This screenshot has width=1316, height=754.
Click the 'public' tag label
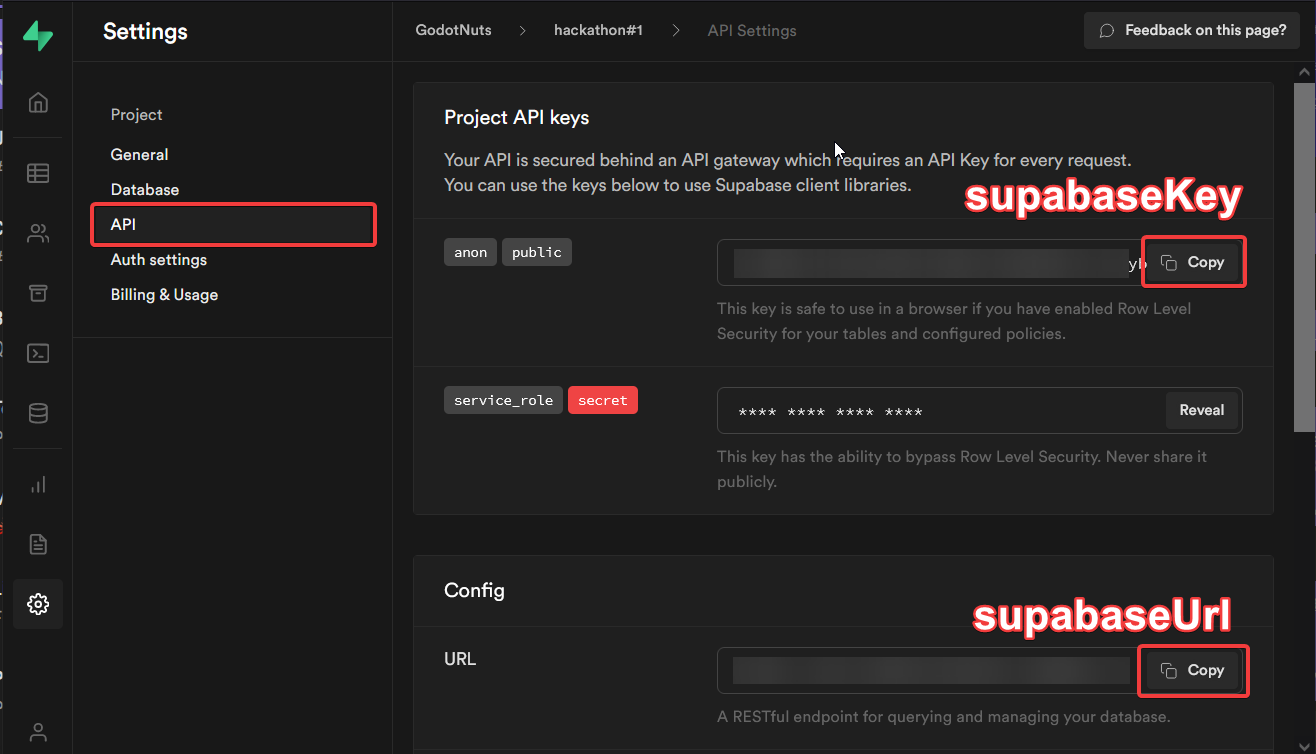[537, 252]
